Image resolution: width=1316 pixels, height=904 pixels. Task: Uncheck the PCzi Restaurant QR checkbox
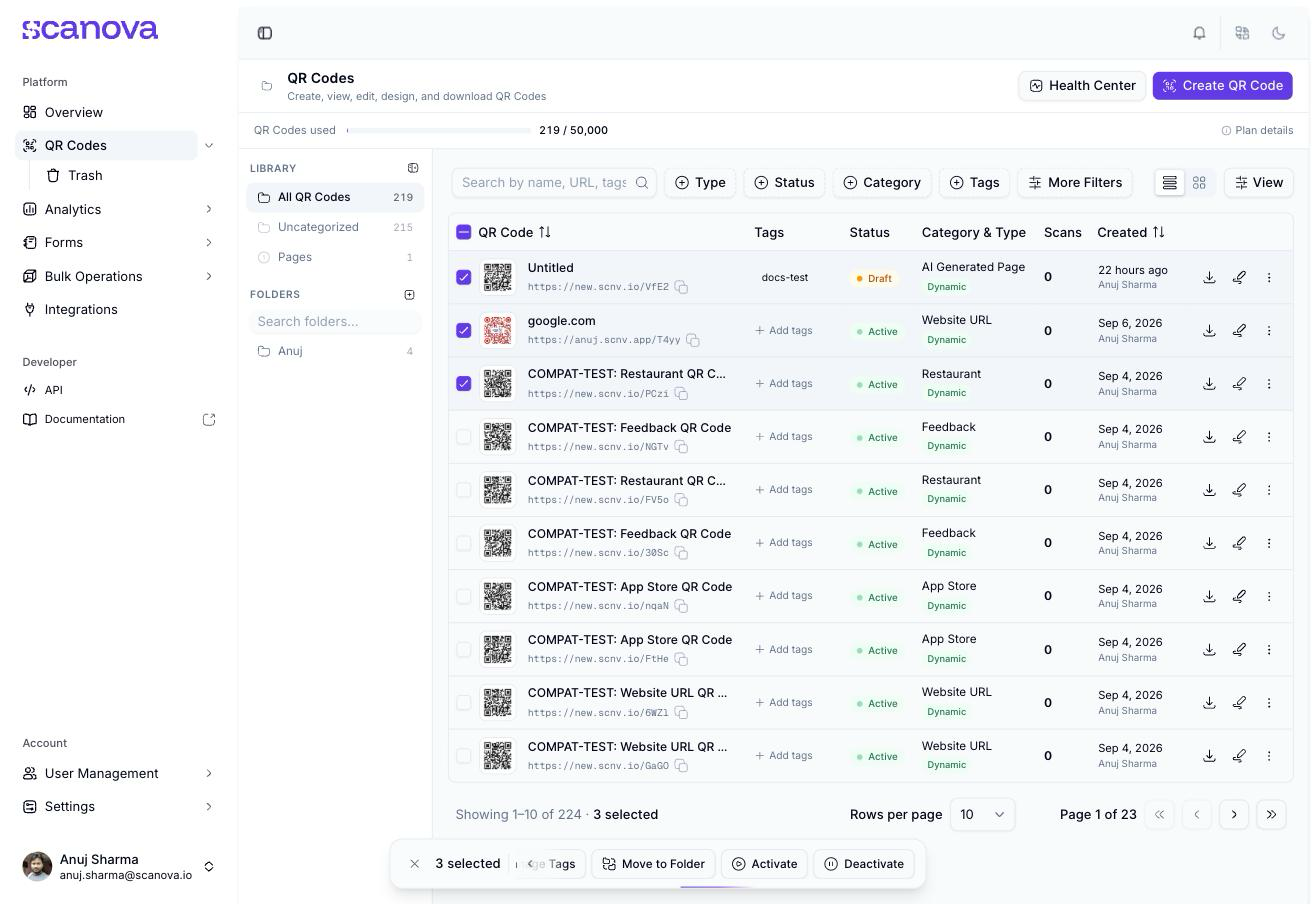[x=463, y=383]
